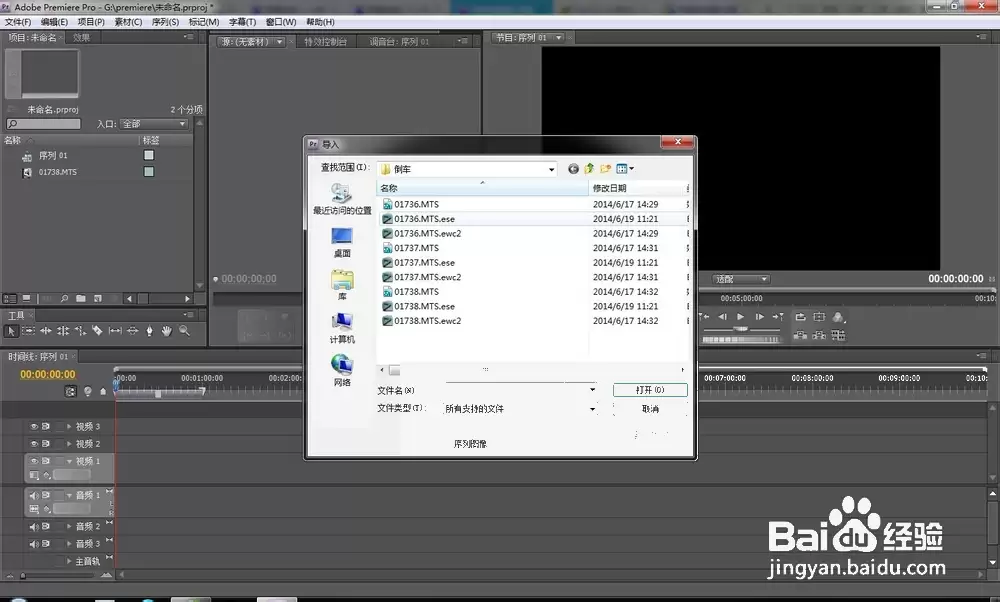Click the 文件名 input field

(520, 390)
